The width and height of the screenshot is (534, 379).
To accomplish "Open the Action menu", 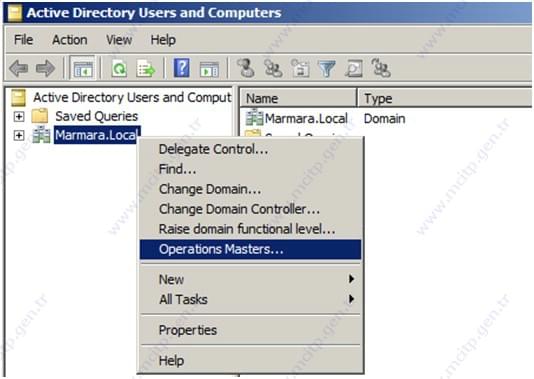I will point(69,40).
